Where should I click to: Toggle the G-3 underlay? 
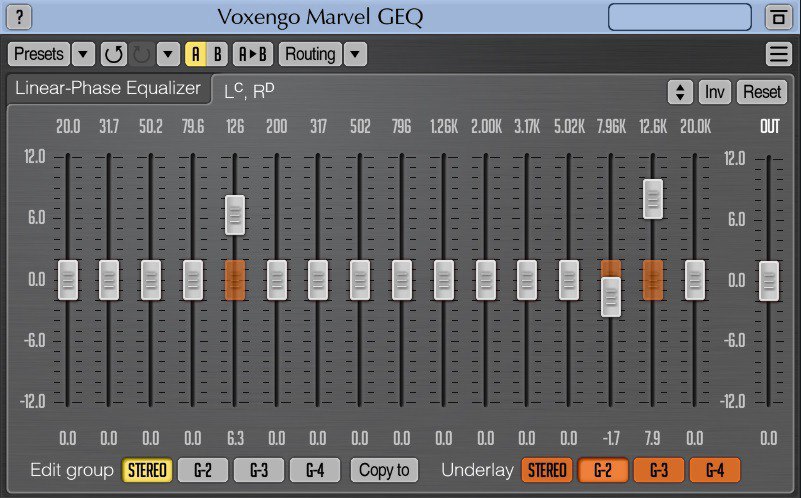click(659, 470)
